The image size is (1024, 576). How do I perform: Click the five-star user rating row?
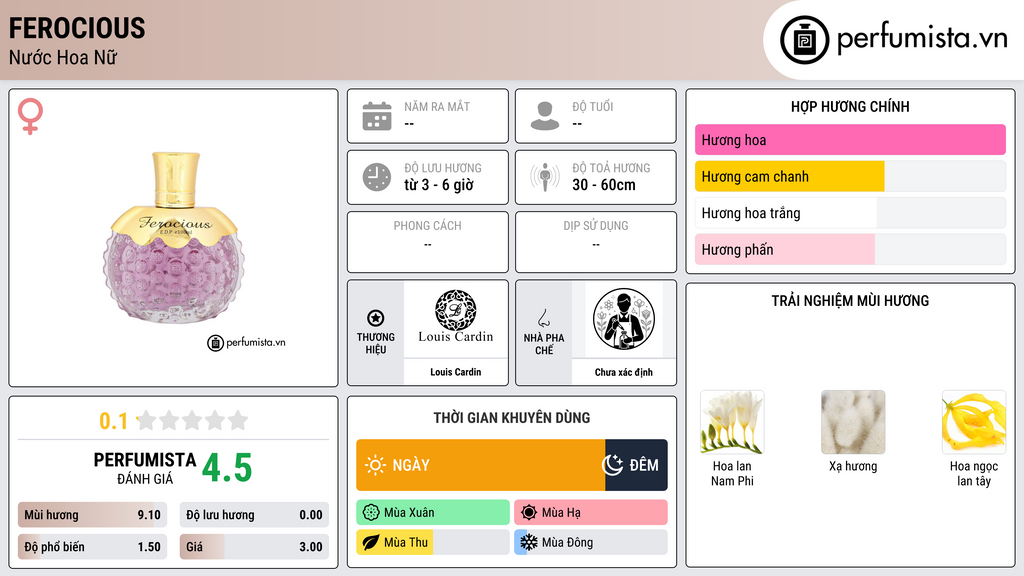pos(192,420)
